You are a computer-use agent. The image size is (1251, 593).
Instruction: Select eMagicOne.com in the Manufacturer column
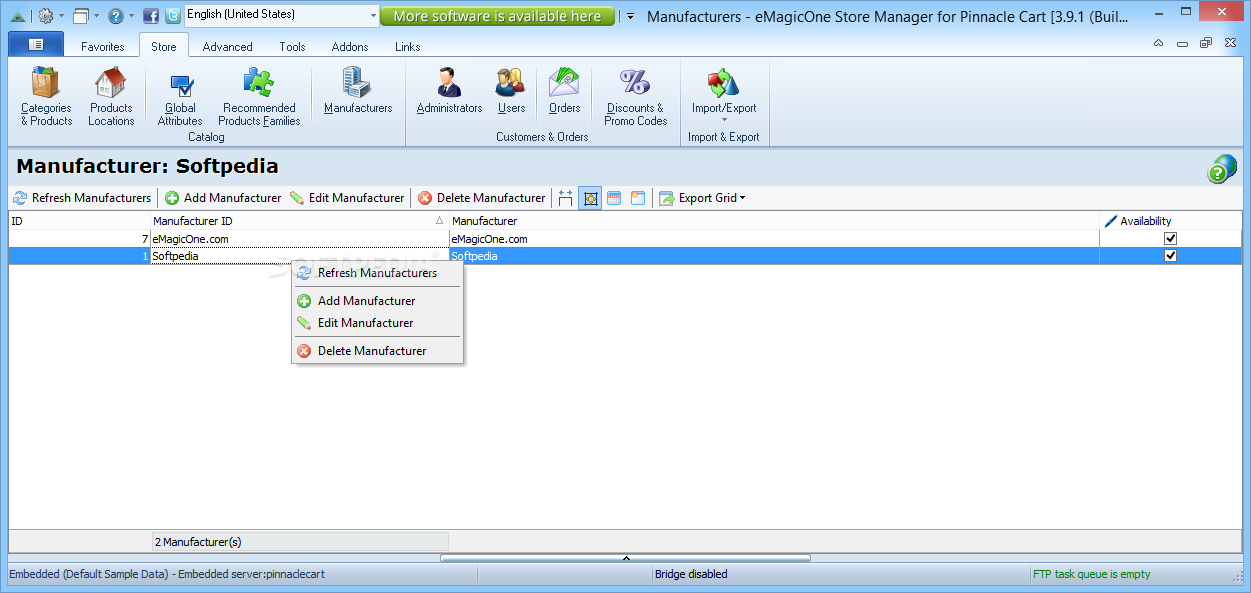pos(774,239)
